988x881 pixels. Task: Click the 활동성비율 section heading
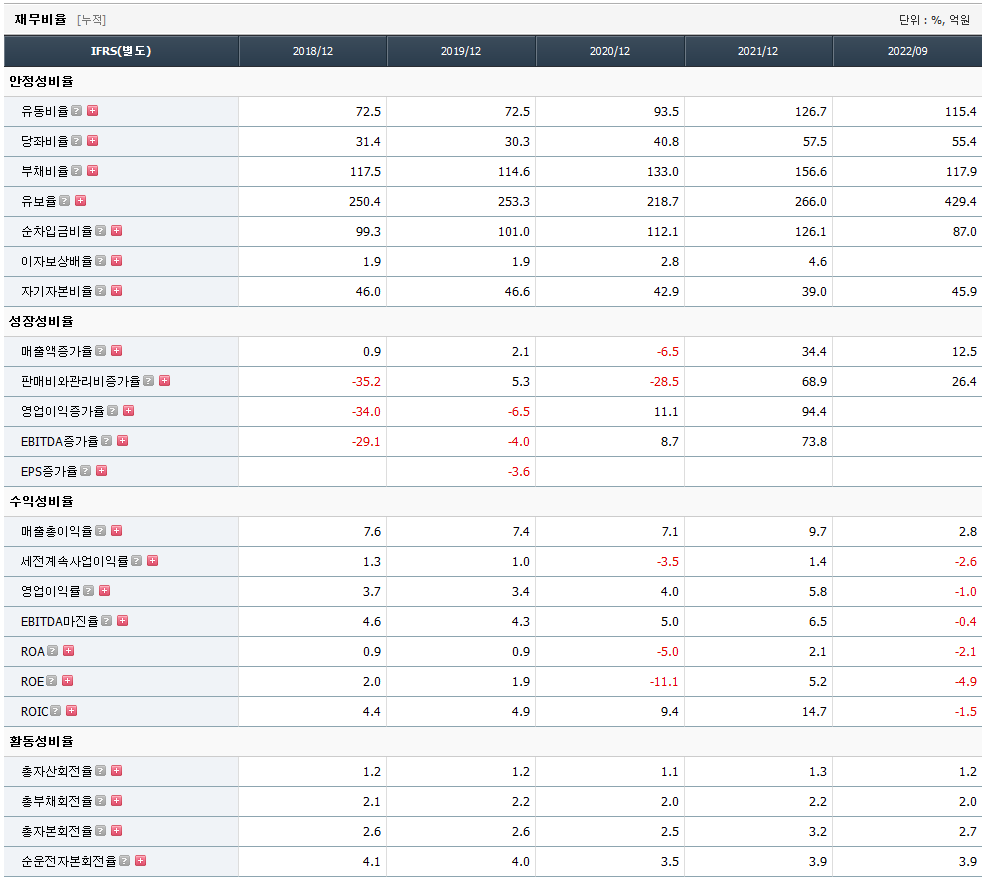[41, 741]
